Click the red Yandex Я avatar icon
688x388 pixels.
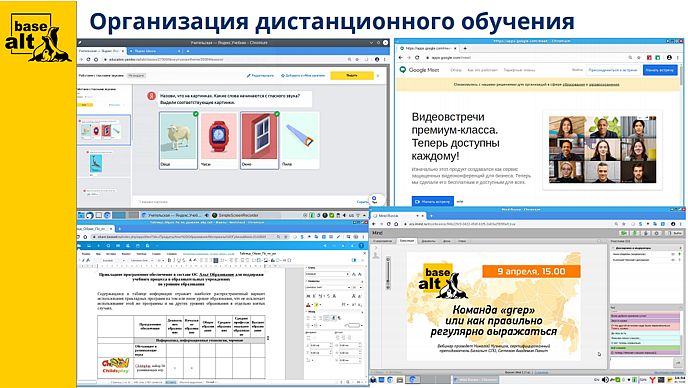[x=151, y=96]
